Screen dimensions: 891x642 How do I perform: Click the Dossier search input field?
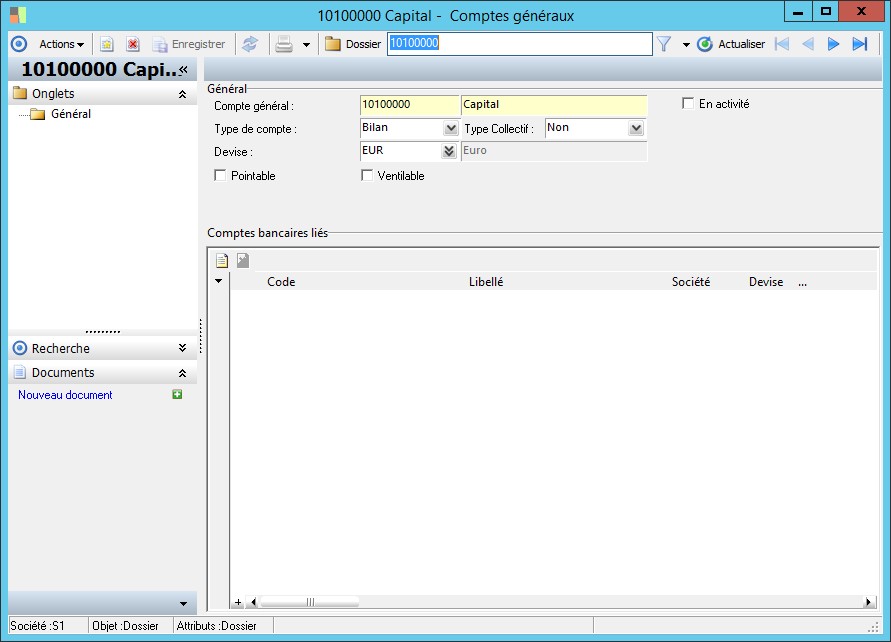click(x=519, y=44)
